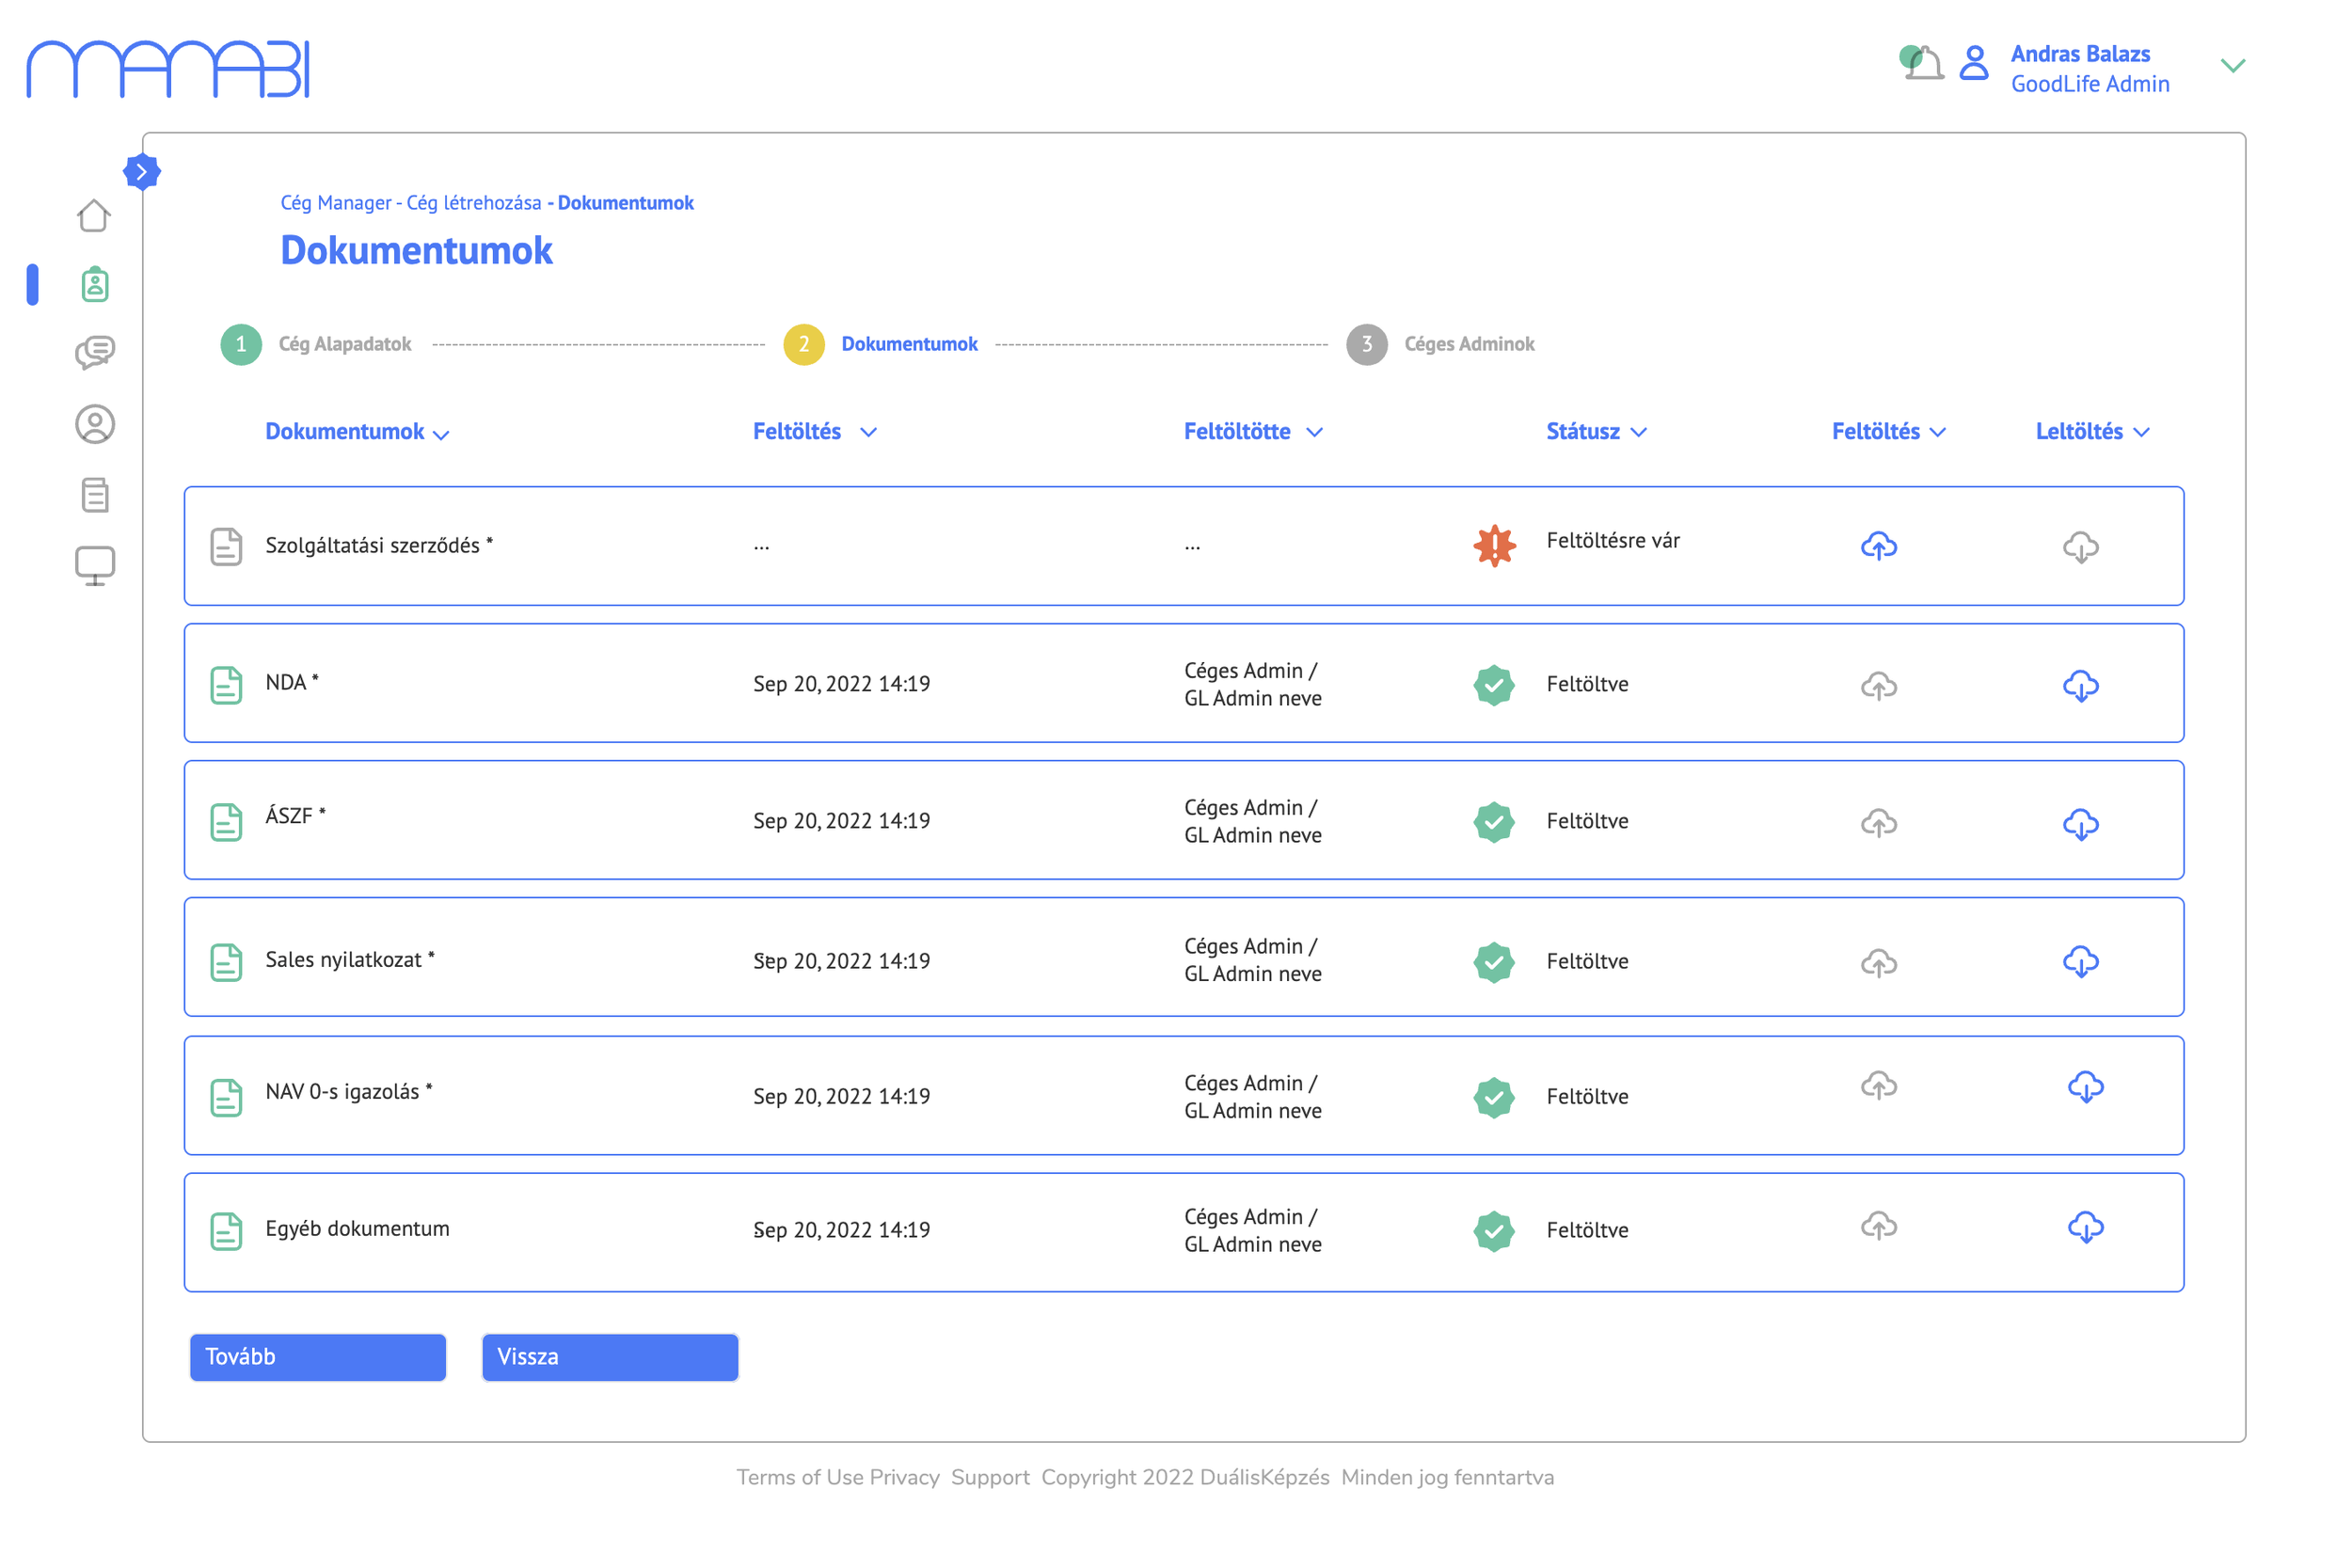
Task: Sort by Feltöltötte column
Action: tap(1252, 432)
